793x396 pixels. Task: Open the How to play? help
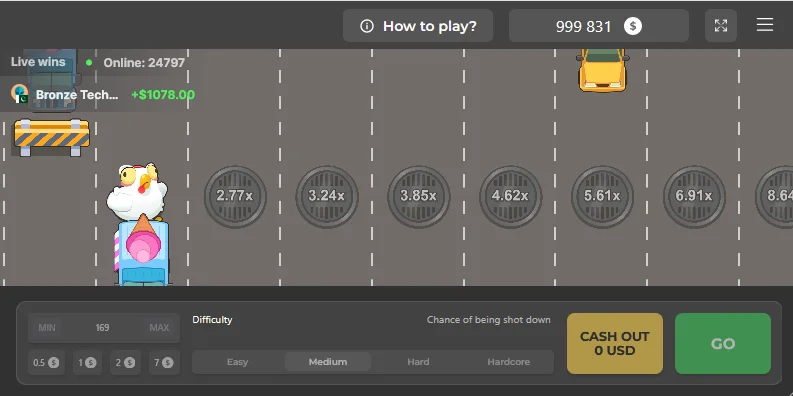tap(418, 26)
